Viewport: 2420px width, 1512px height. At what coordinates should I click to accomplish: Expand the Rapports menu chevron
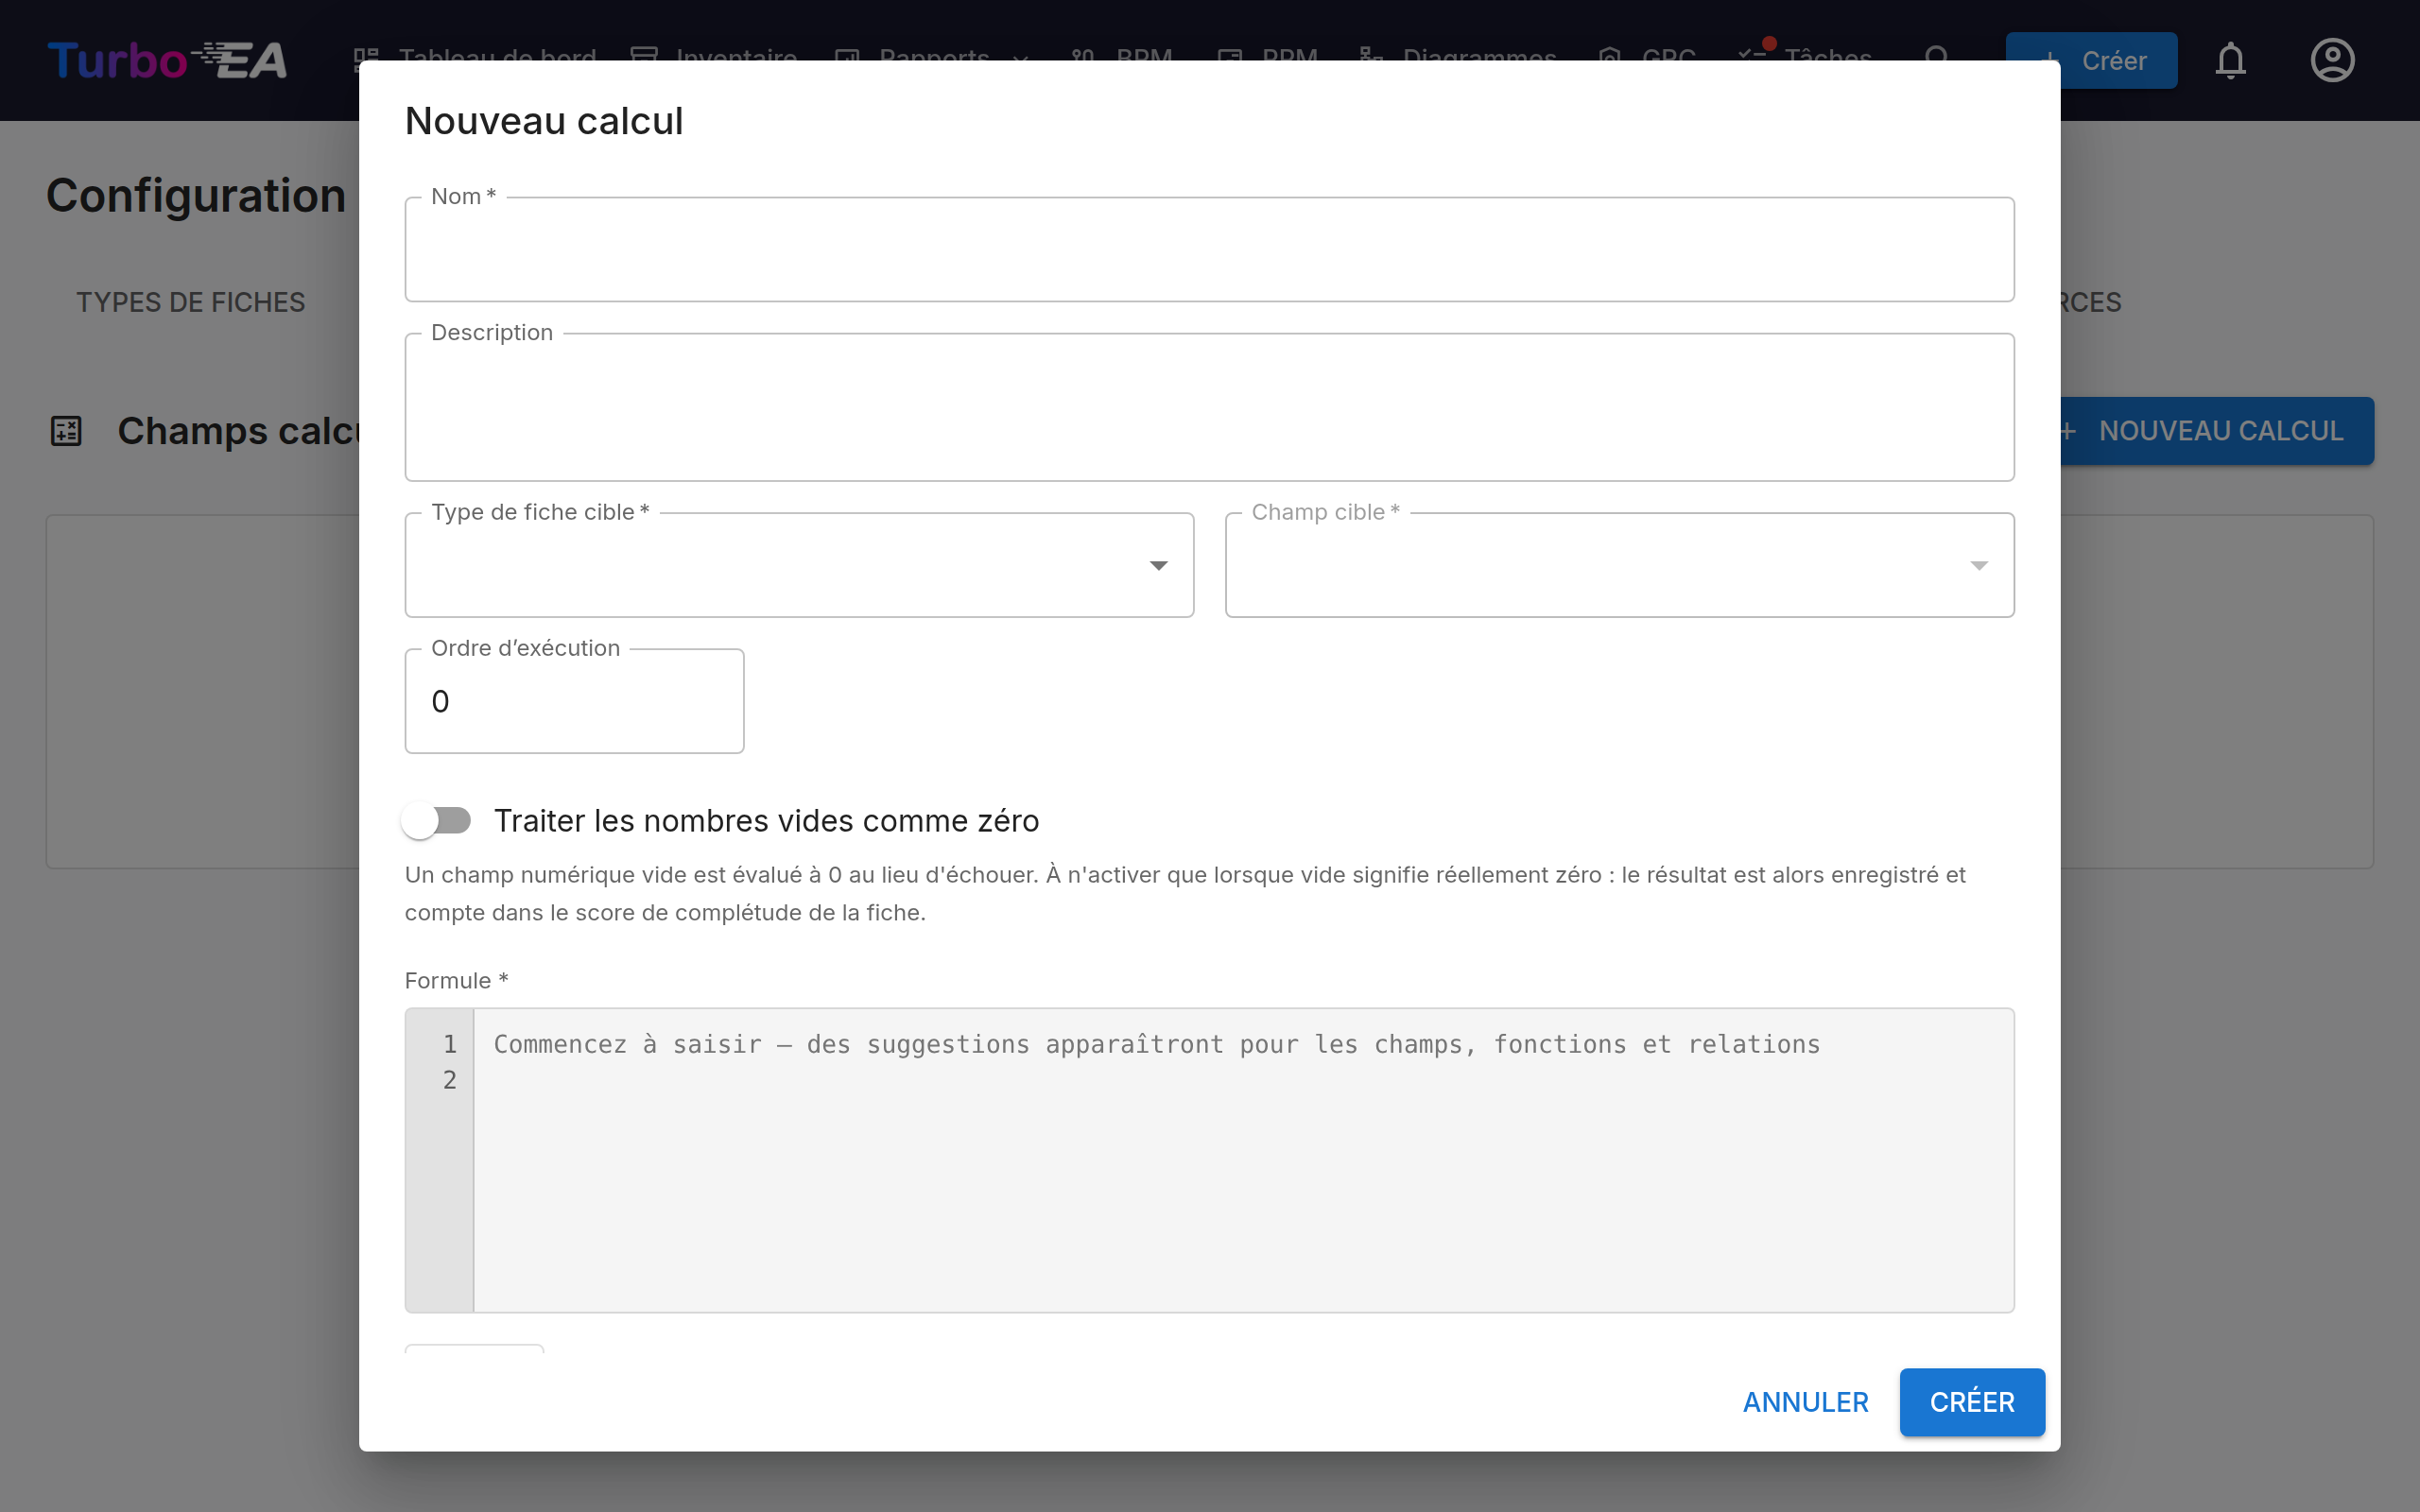tap(1020, 59)
